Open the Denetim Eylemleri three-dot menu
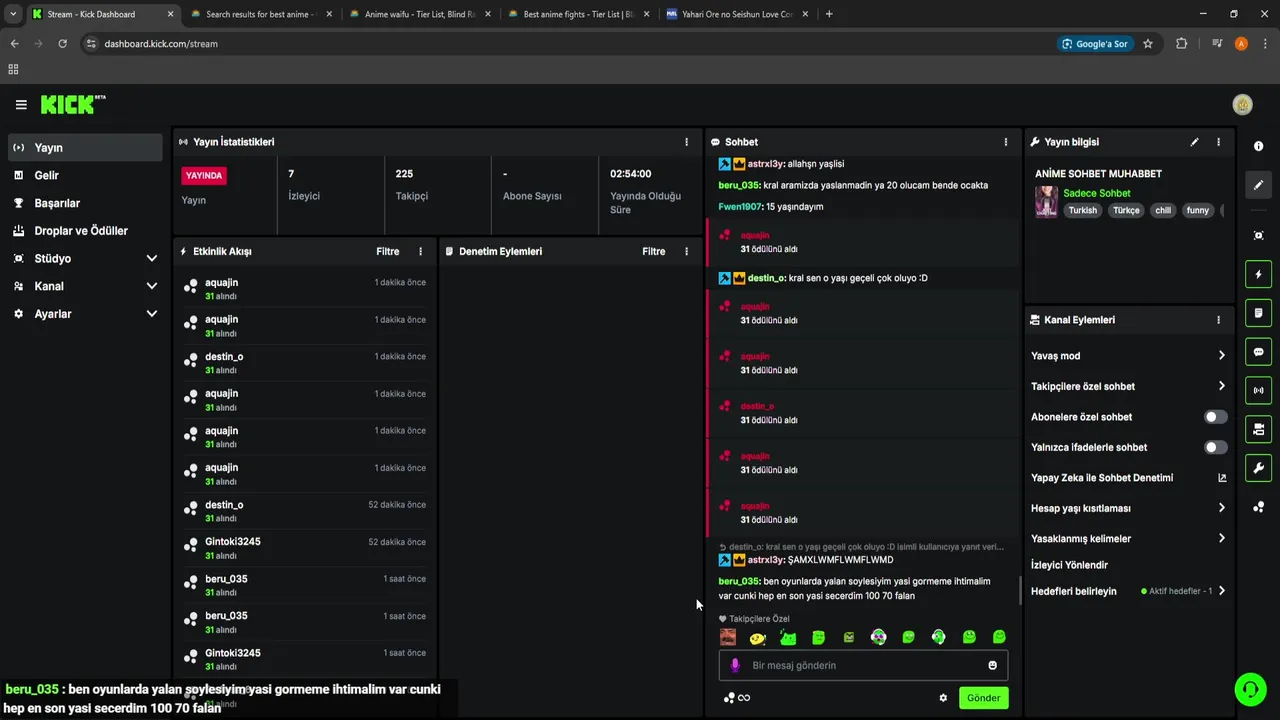The width and height of the screenshot is (1280, 720). click(686, 251)
